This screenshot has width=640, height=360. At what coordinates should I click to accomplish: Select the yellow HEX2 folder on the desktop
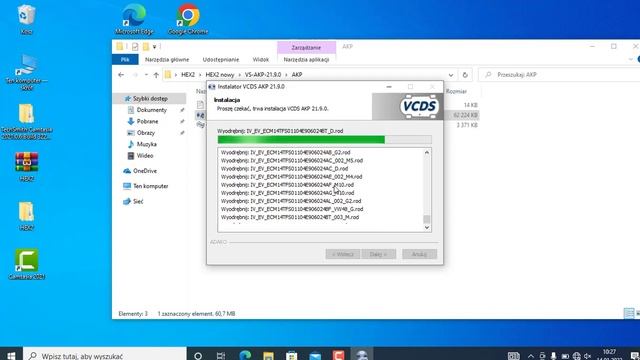pos(26,216)
